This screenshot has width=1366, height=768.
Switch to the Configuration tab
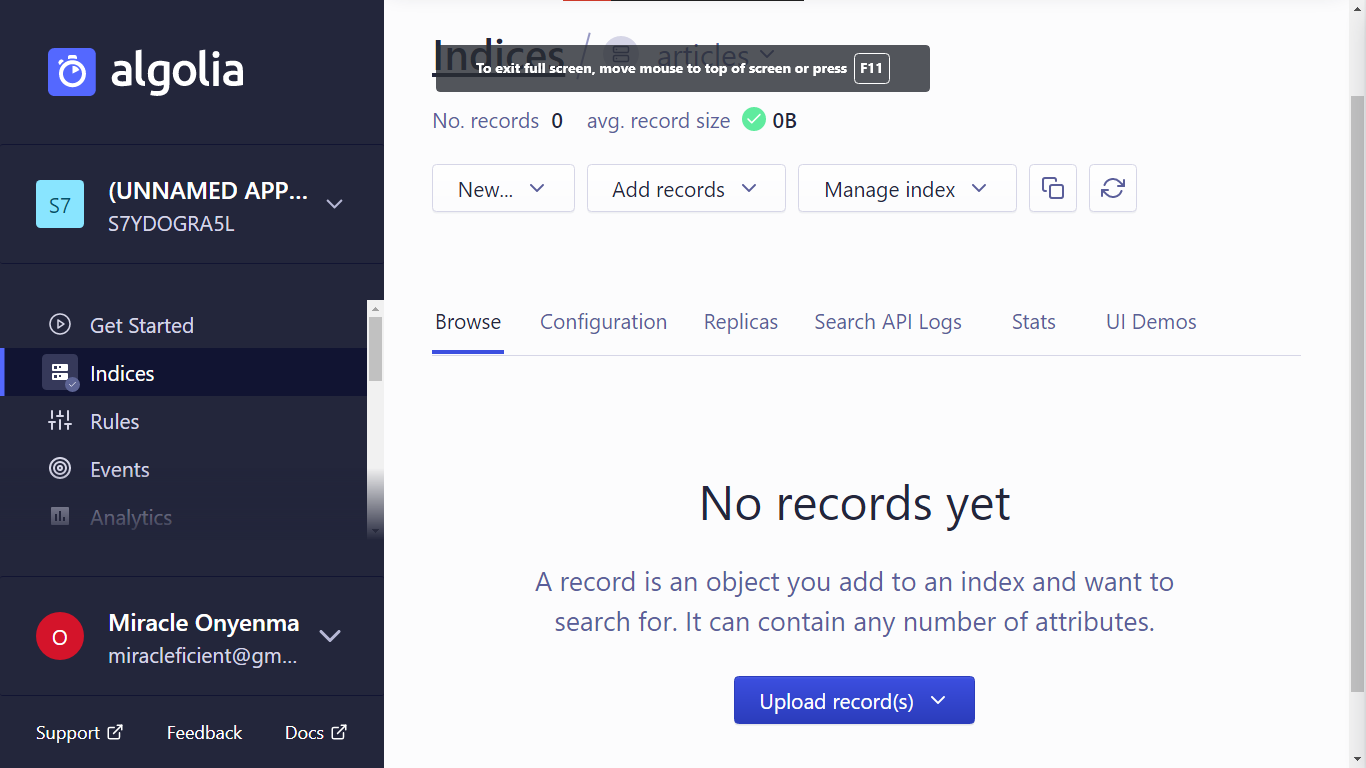click(603, 321)
